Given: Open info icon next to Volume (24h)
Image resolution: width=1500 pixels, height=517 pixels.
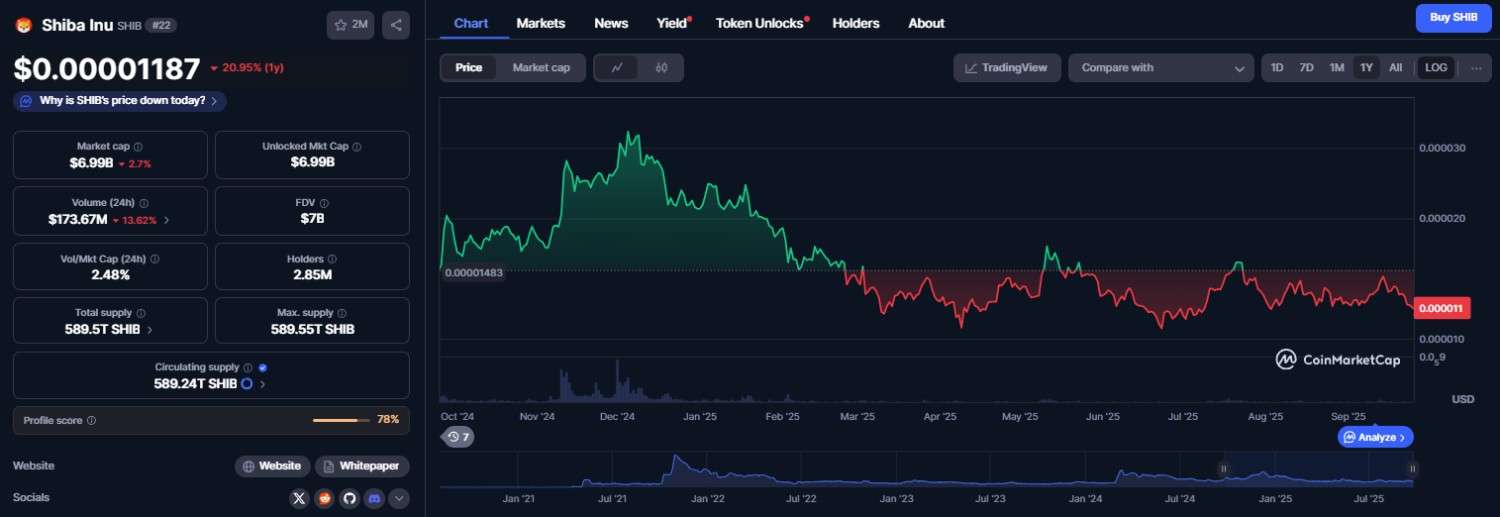Looking at the screenshot, I should click(x=144, y=202).
